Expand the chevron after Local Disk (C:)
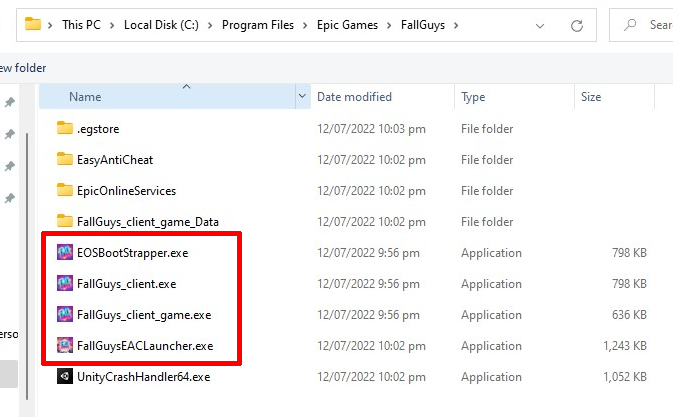 210,26
